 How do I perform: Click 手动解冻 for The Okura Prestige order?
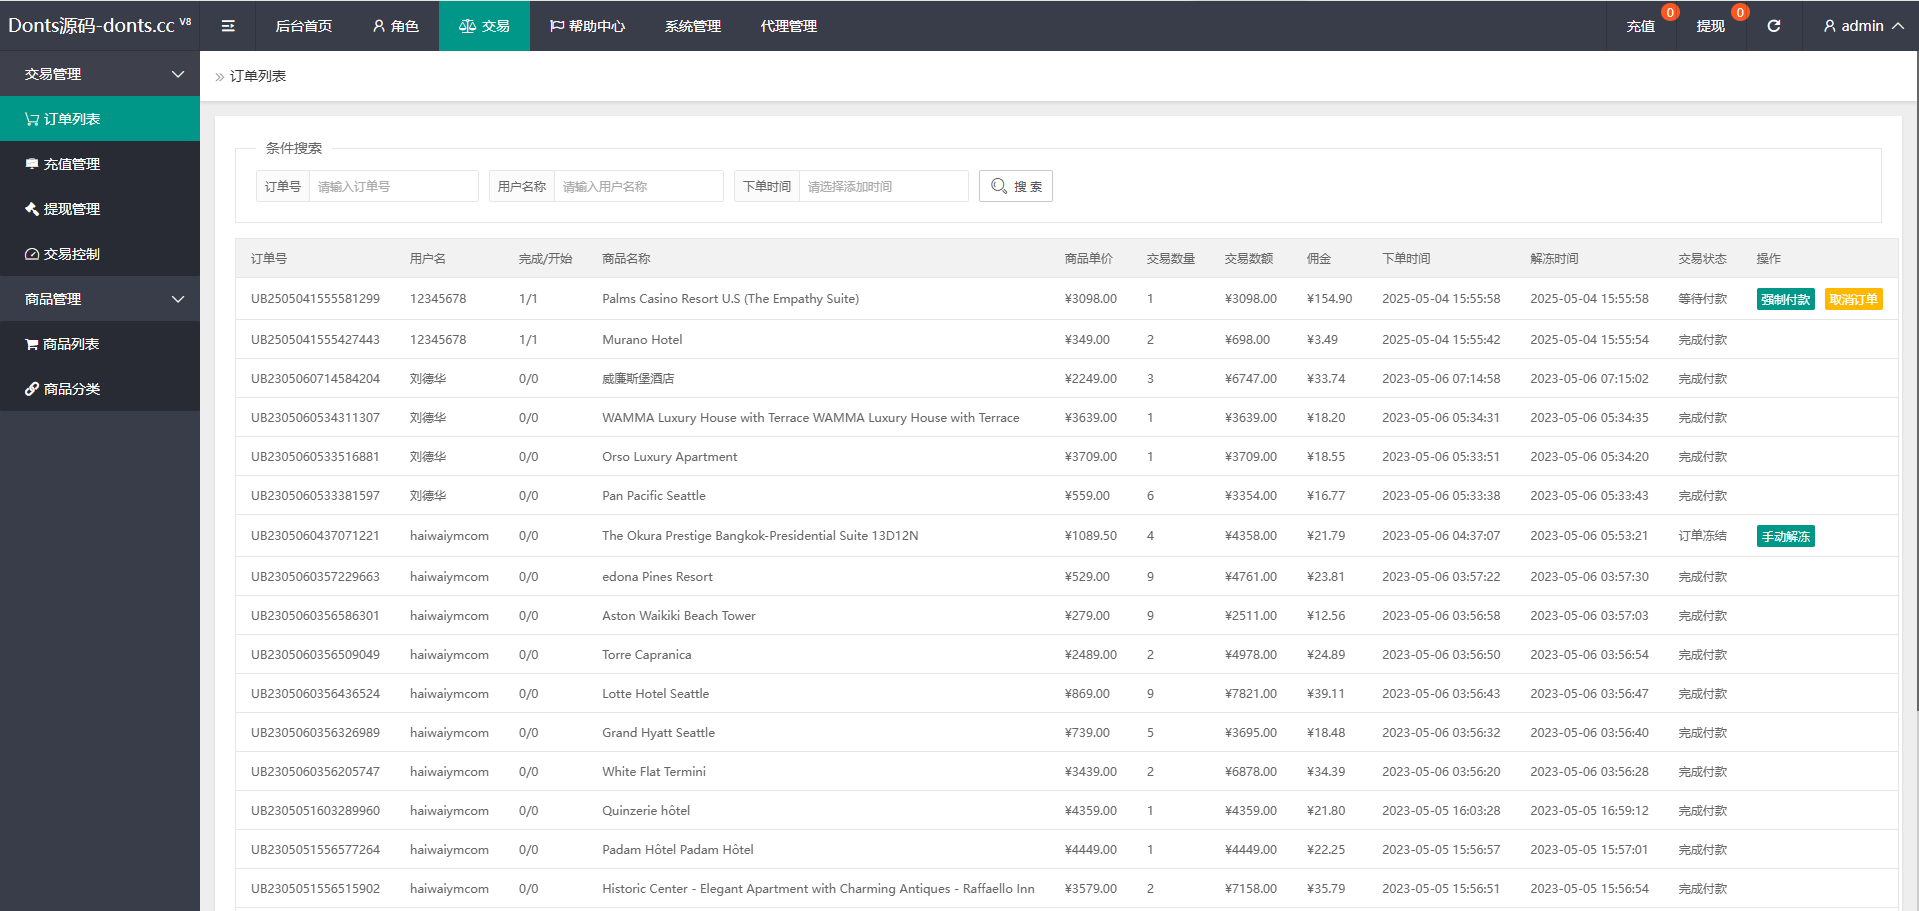[1785, 536]
